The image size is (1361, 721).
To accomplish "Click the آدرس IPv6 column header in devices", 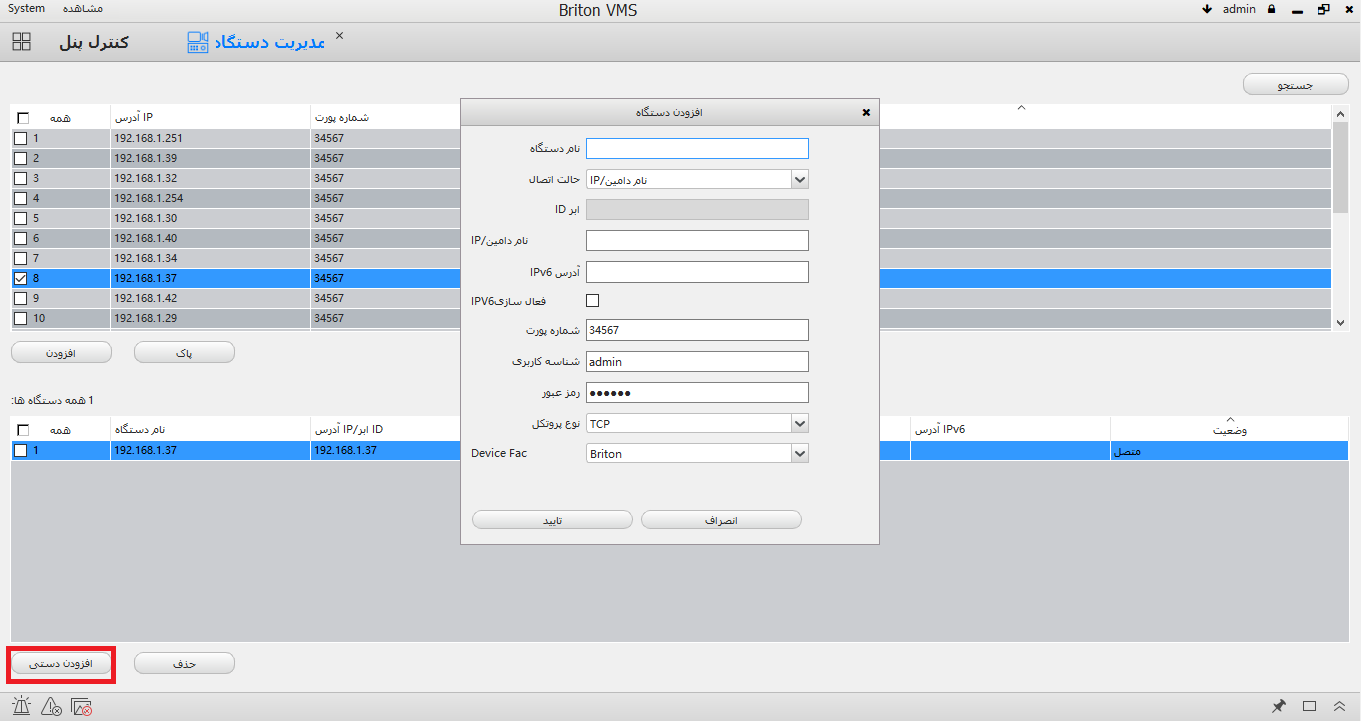I will click(x=1010, y=429).
